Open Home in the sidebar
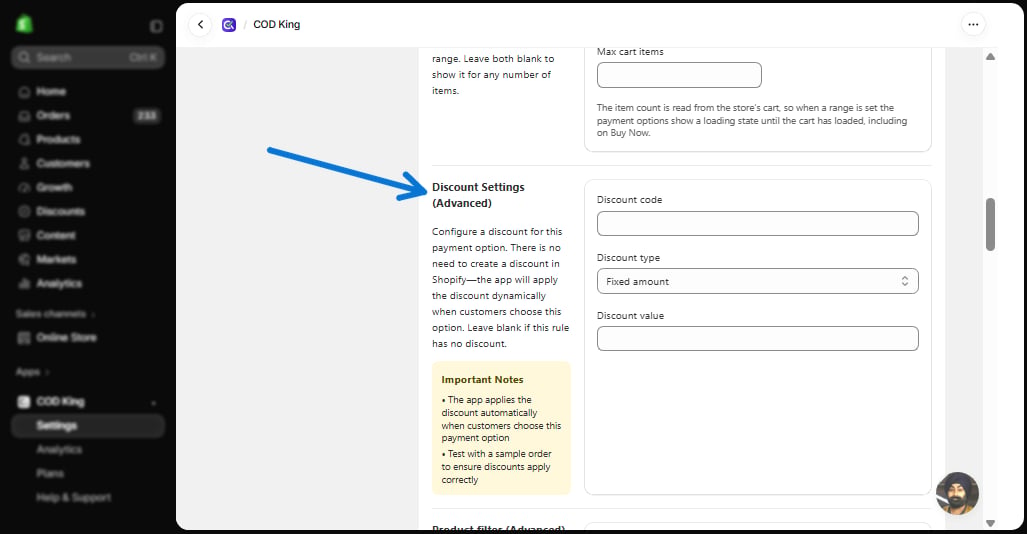Screen dimensions: 1027x534 [50, 92]
